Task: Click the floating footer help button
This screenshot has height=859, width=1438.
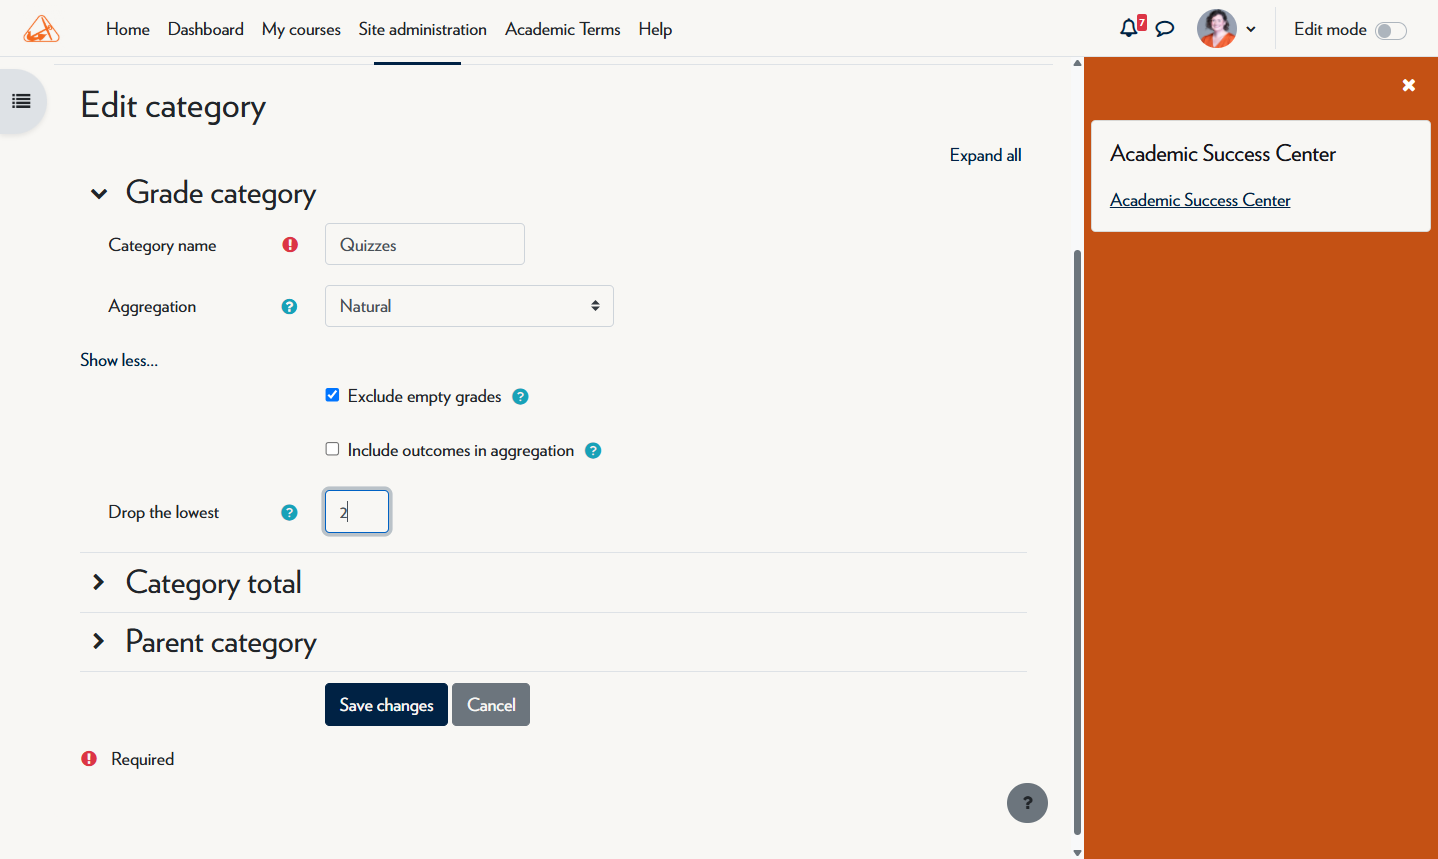Action: pyautogui.click(x=1027, y=803)
